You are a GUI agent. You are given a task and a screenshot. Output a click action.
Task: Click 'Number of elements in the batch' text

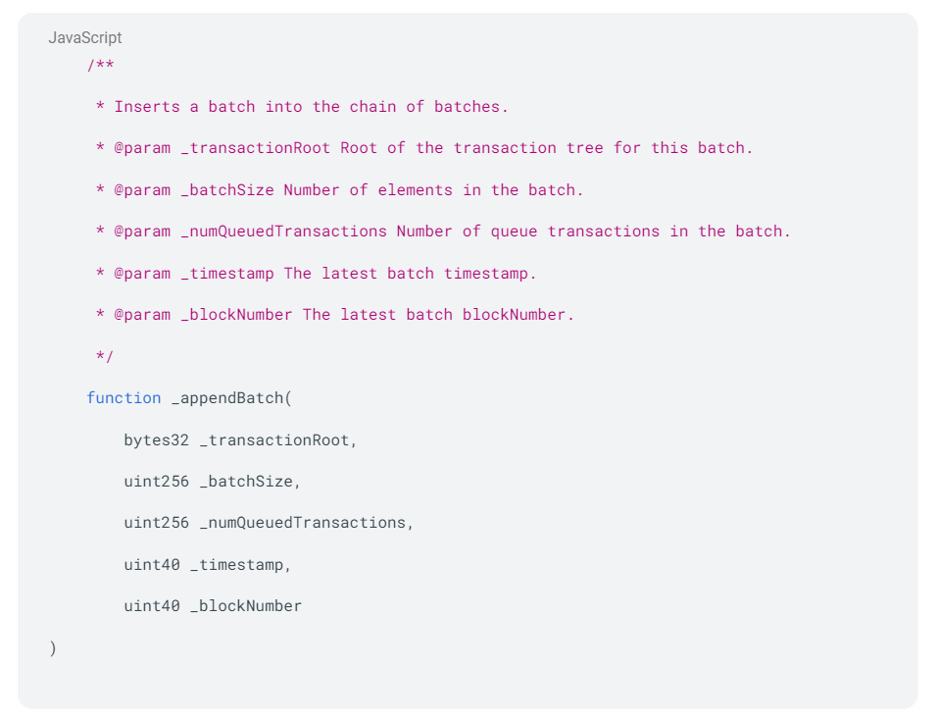click(433, 190)
